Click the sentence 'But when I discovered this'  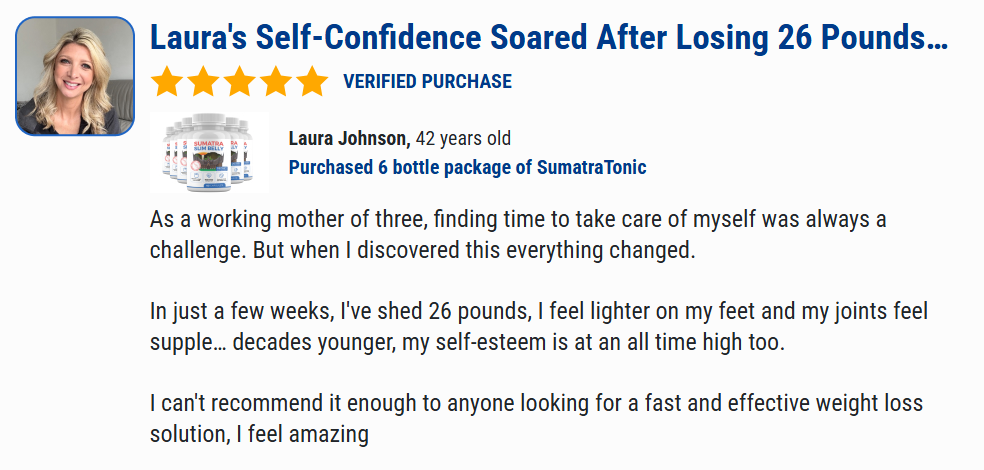click(x=474, y=250)
